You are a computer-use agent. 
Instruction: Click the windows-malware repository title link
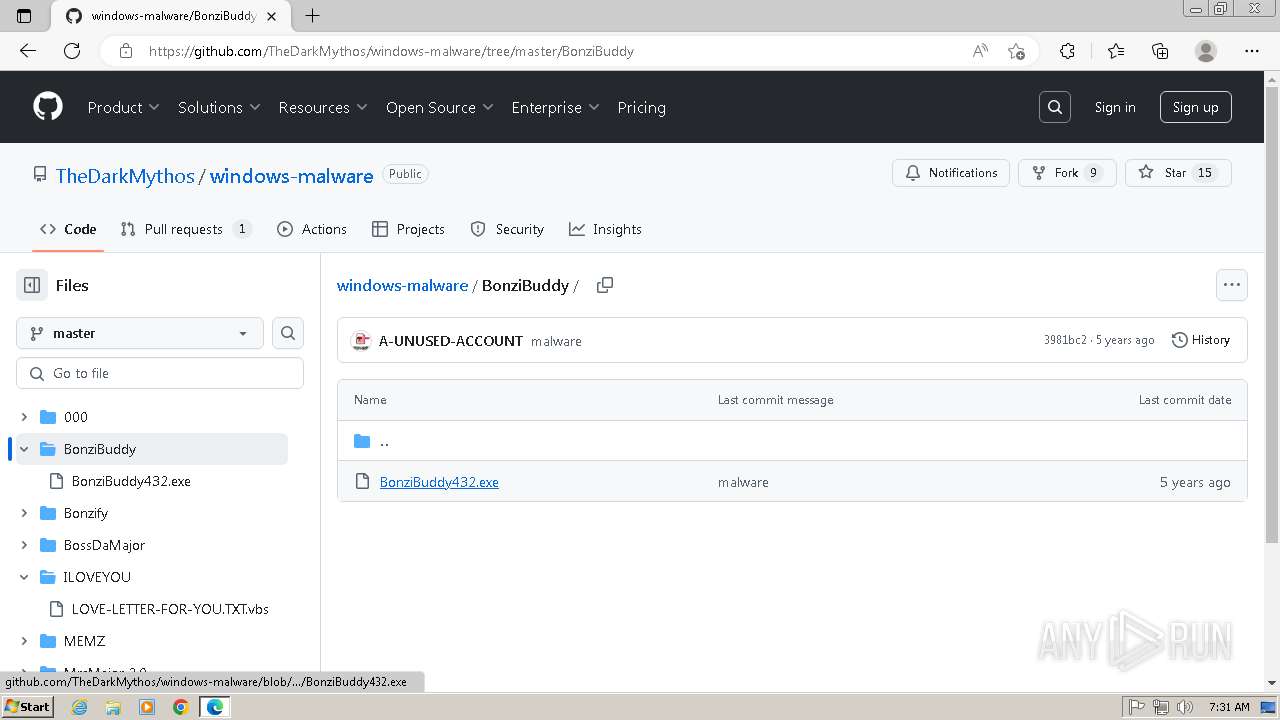pos(291,176)
